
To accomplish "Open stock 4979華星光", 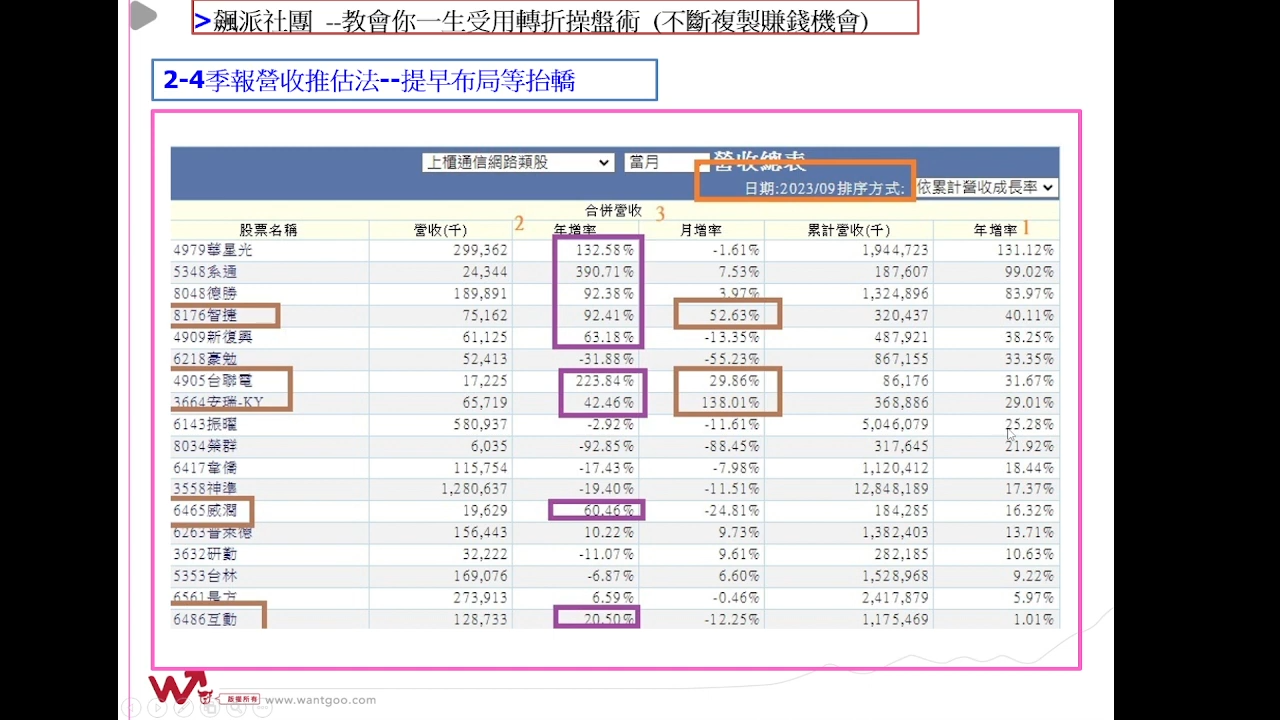I will (x=213, y=250).
